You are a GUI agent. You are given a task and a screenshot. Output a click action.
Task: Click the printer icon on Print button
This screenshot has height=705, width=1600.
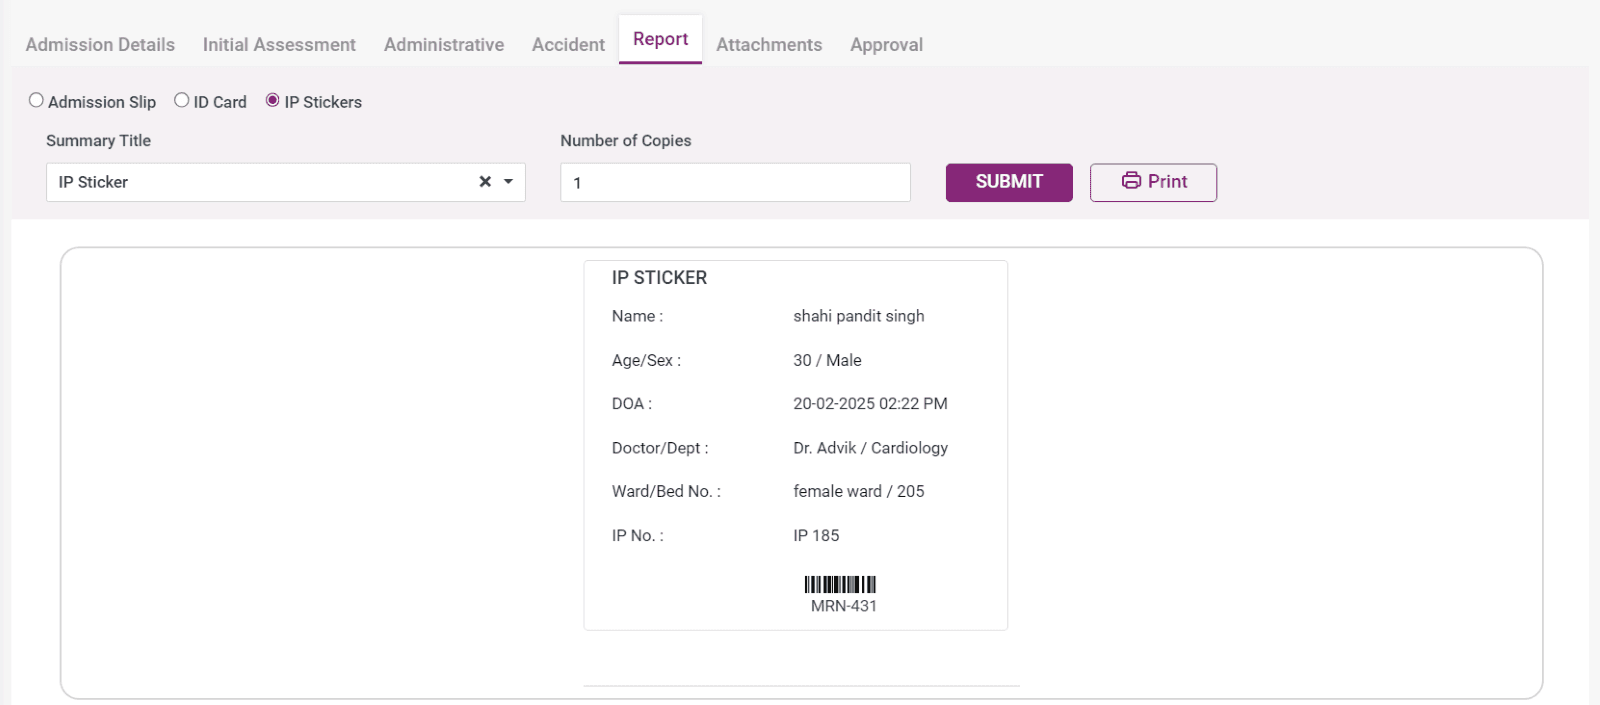point(1131,181)
